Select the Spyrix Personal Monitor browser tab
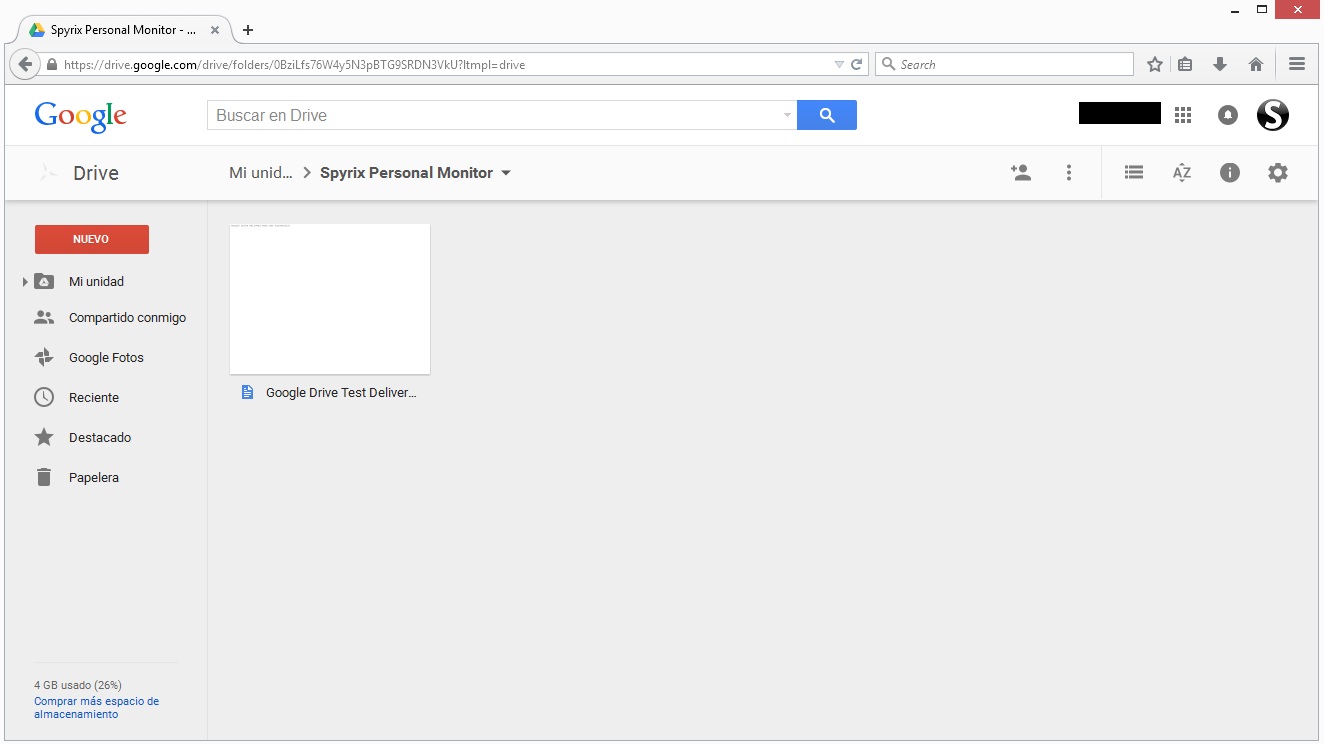 124,30
